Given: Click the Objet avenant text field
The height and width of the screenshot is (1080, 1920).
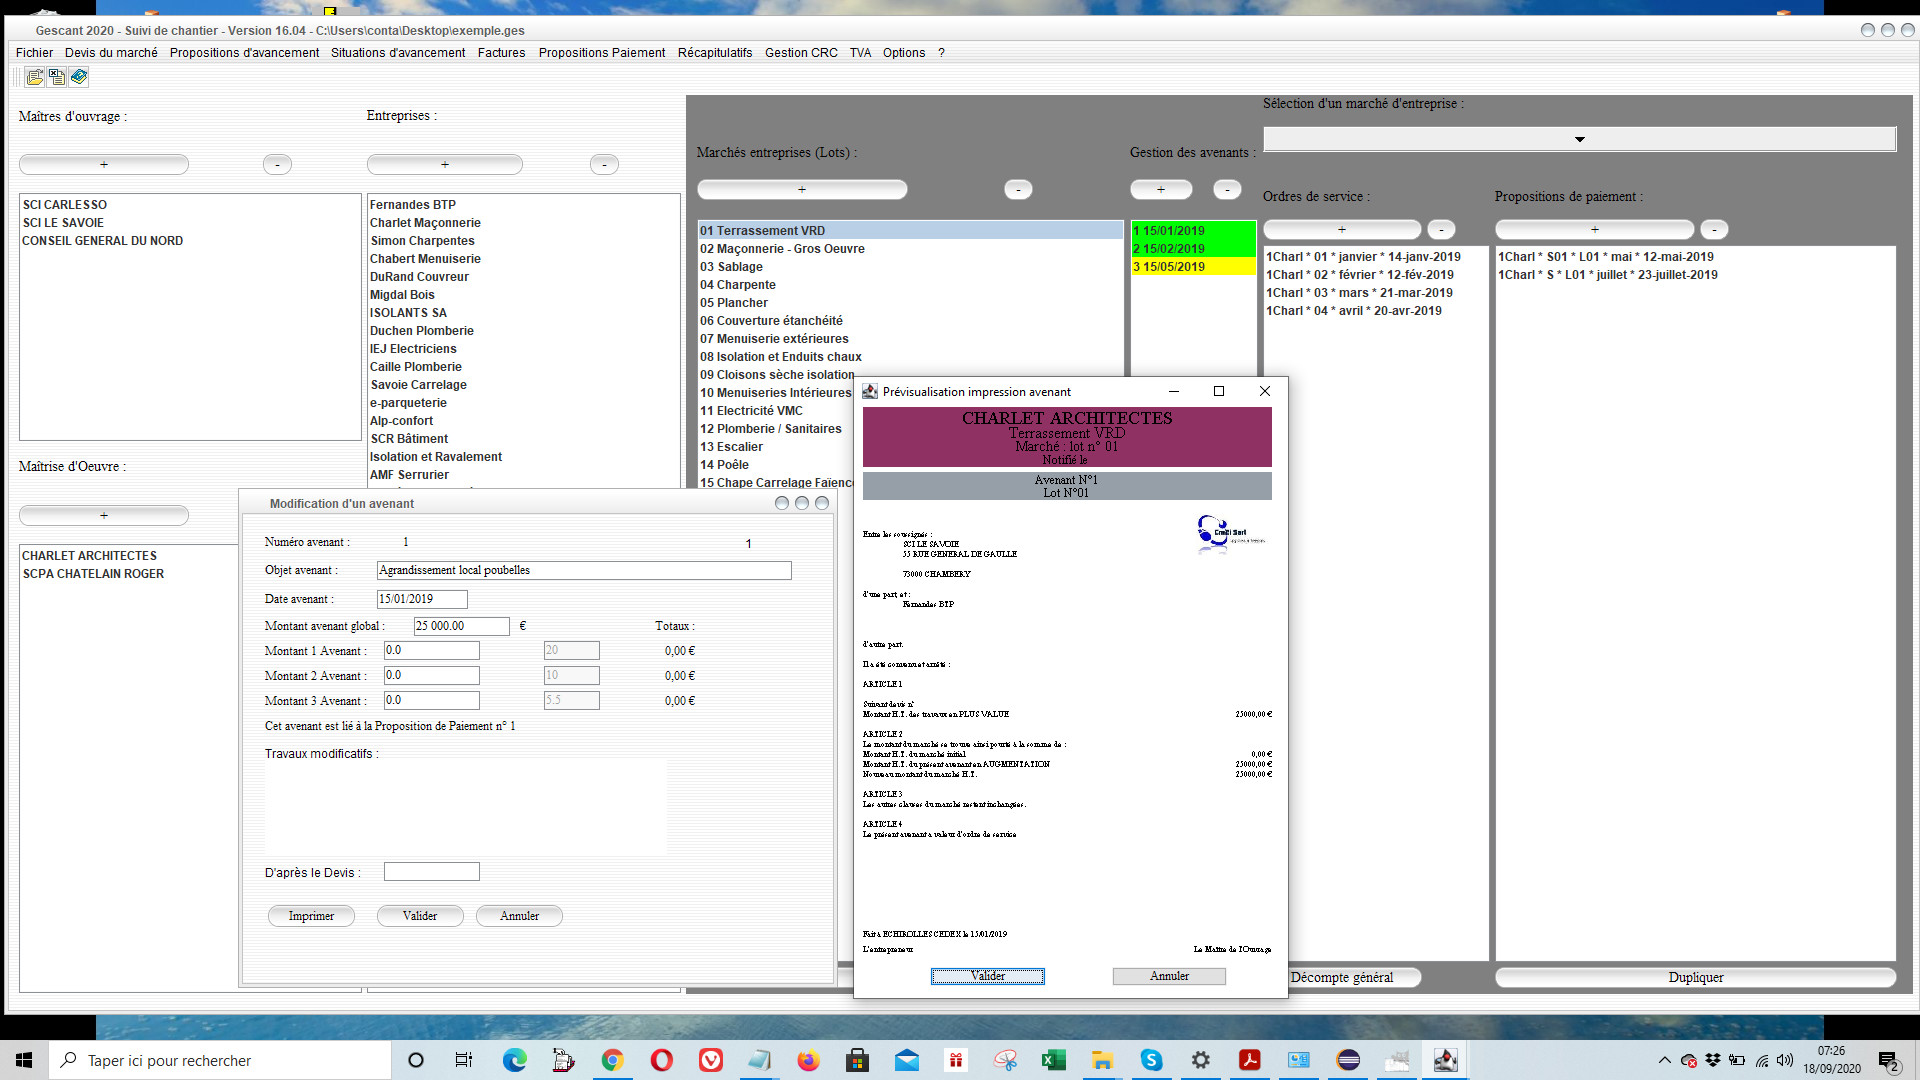Looking at the screenshot, I should click(x=584, y=570).
